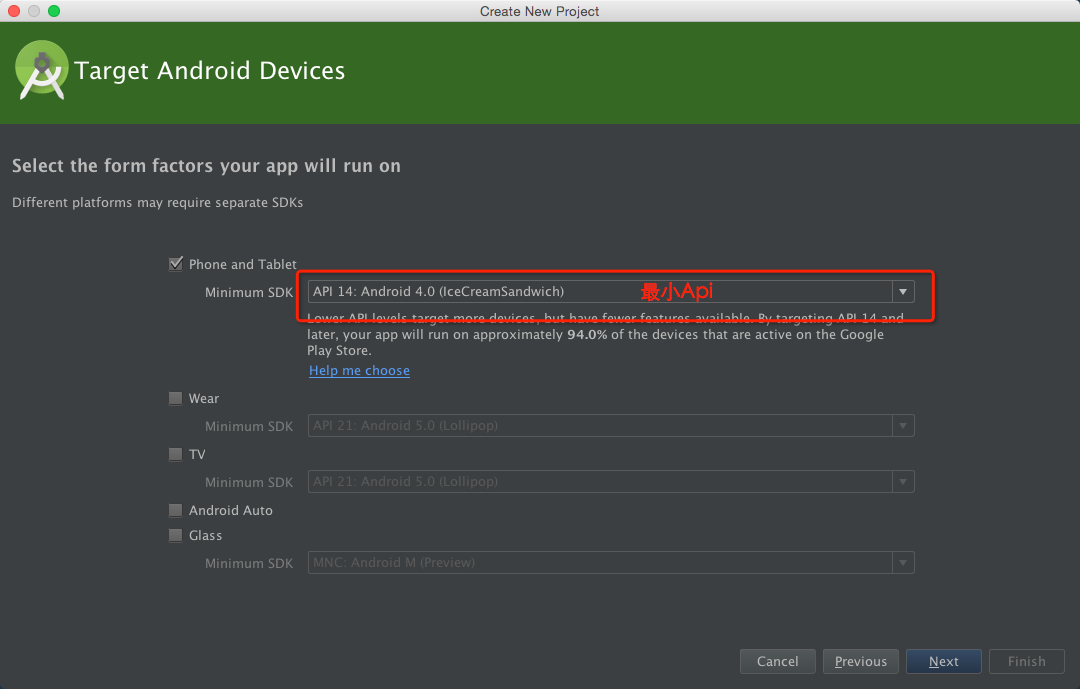The height and width of the screenshot is (689, 1080).
Task: Open the Glass Minimum SDK dropdown (MNC: Android M)
Action: tap(611, 562)
